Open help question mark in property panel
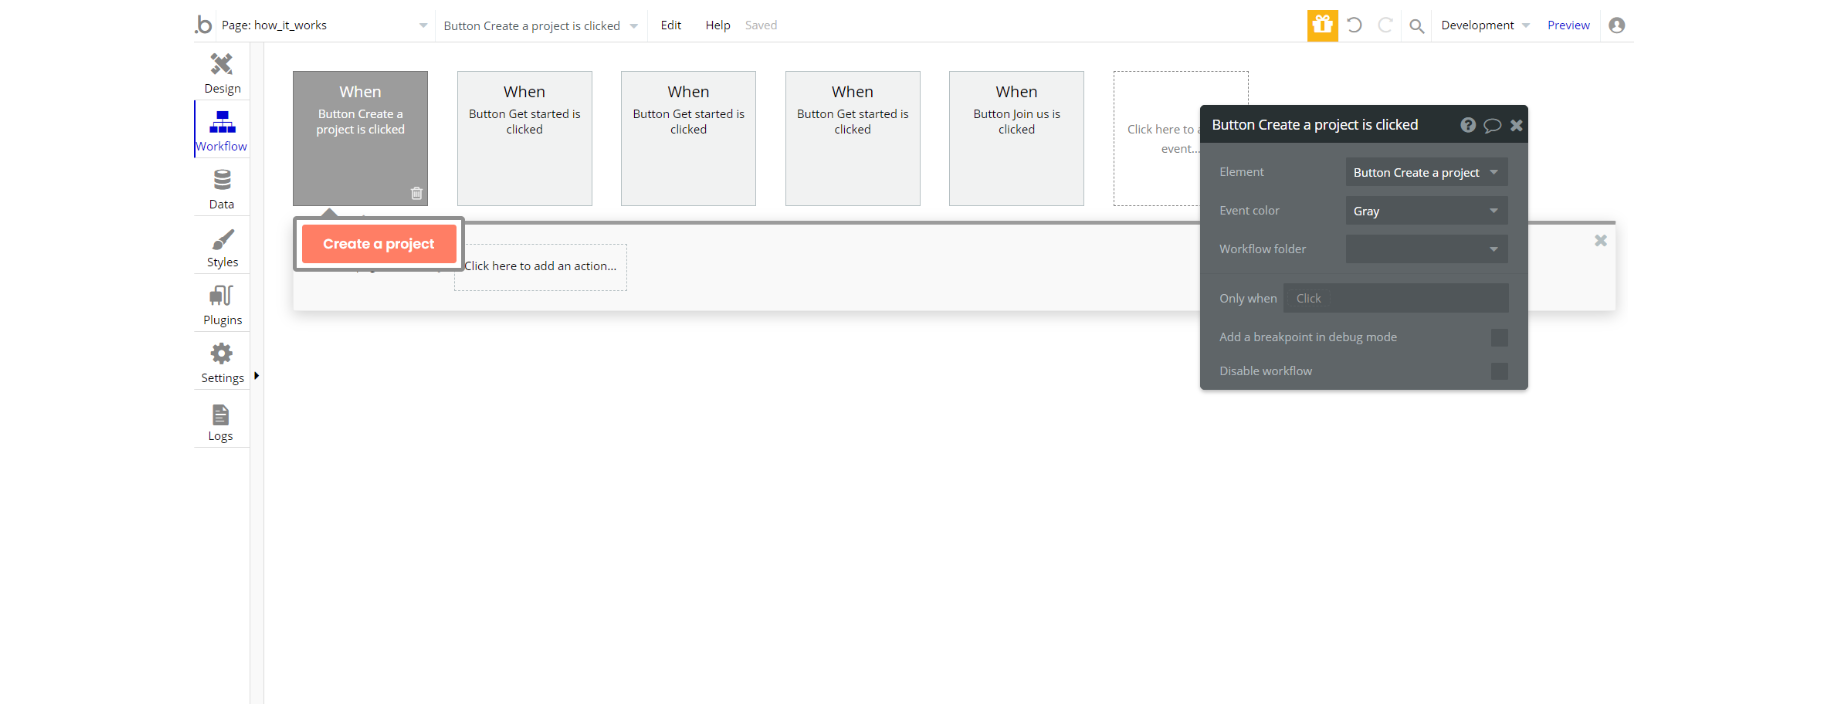1830x706 pixels. point(1468,125)
